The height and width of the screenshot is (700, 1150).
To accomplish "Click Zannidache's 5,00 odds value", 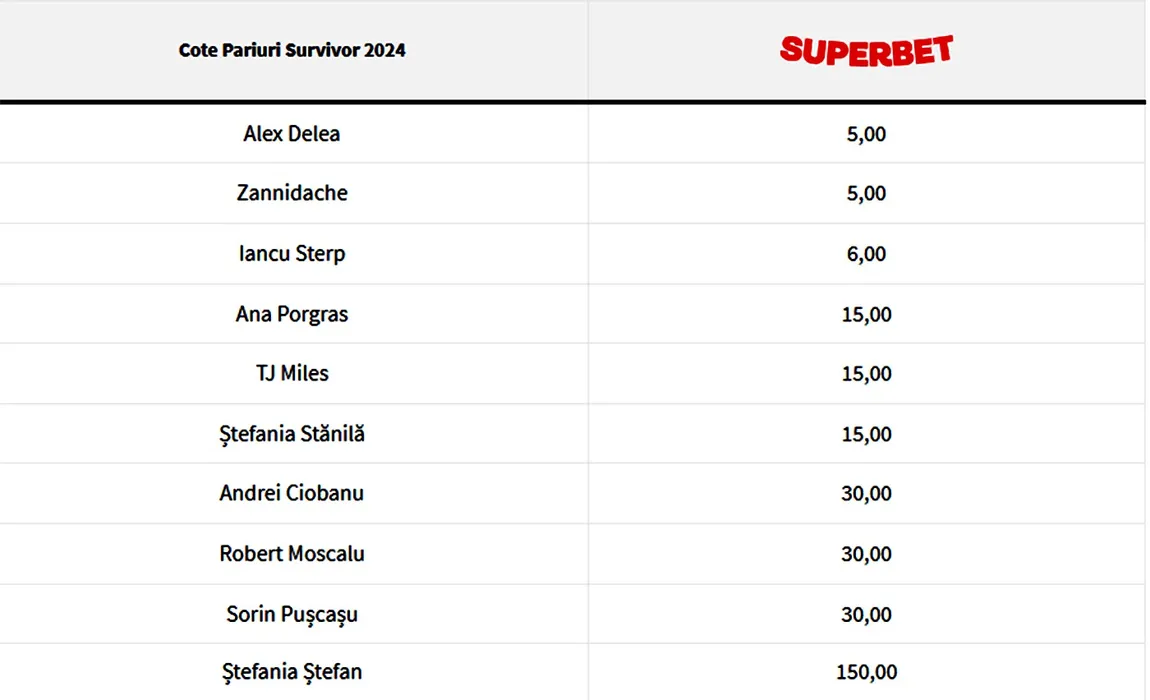I will click(866, 193).
